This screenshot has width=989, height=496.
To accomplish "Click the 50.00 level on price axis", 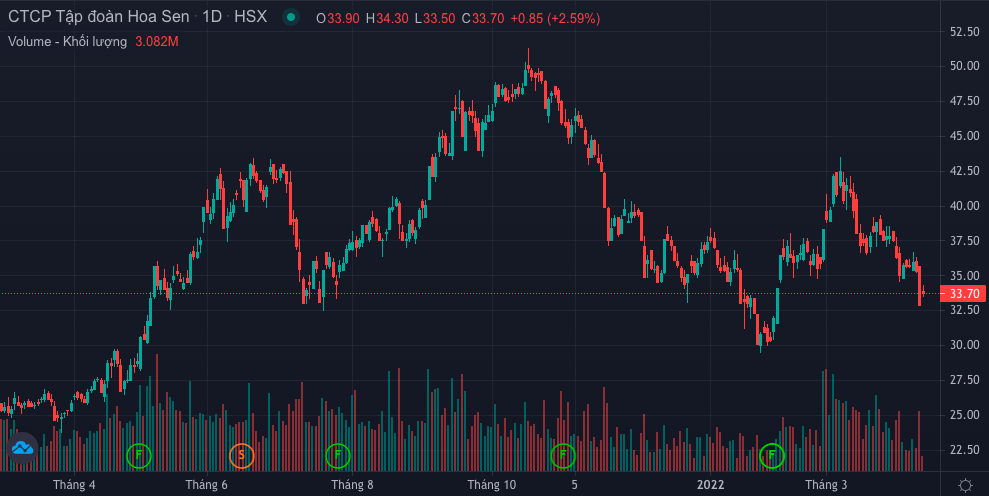I will click(x=964, y=66).
